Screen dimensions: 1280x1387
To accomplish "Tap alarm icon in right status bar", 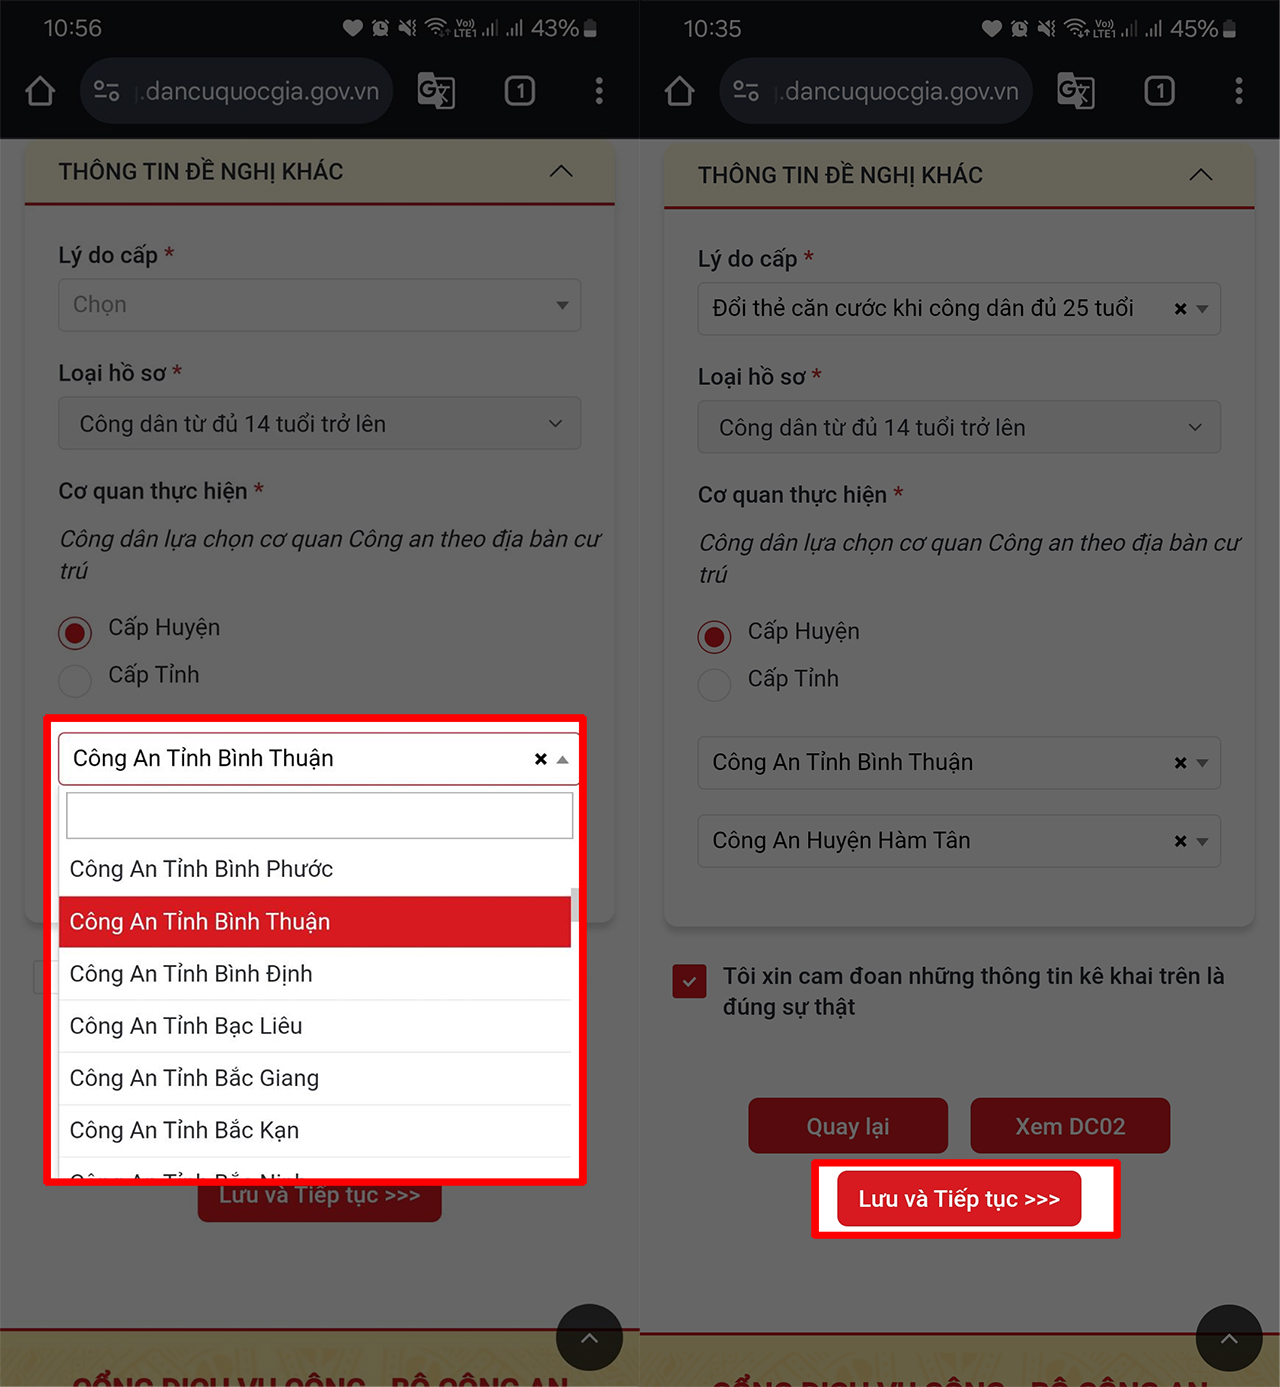I will [x=1019, y=28].
